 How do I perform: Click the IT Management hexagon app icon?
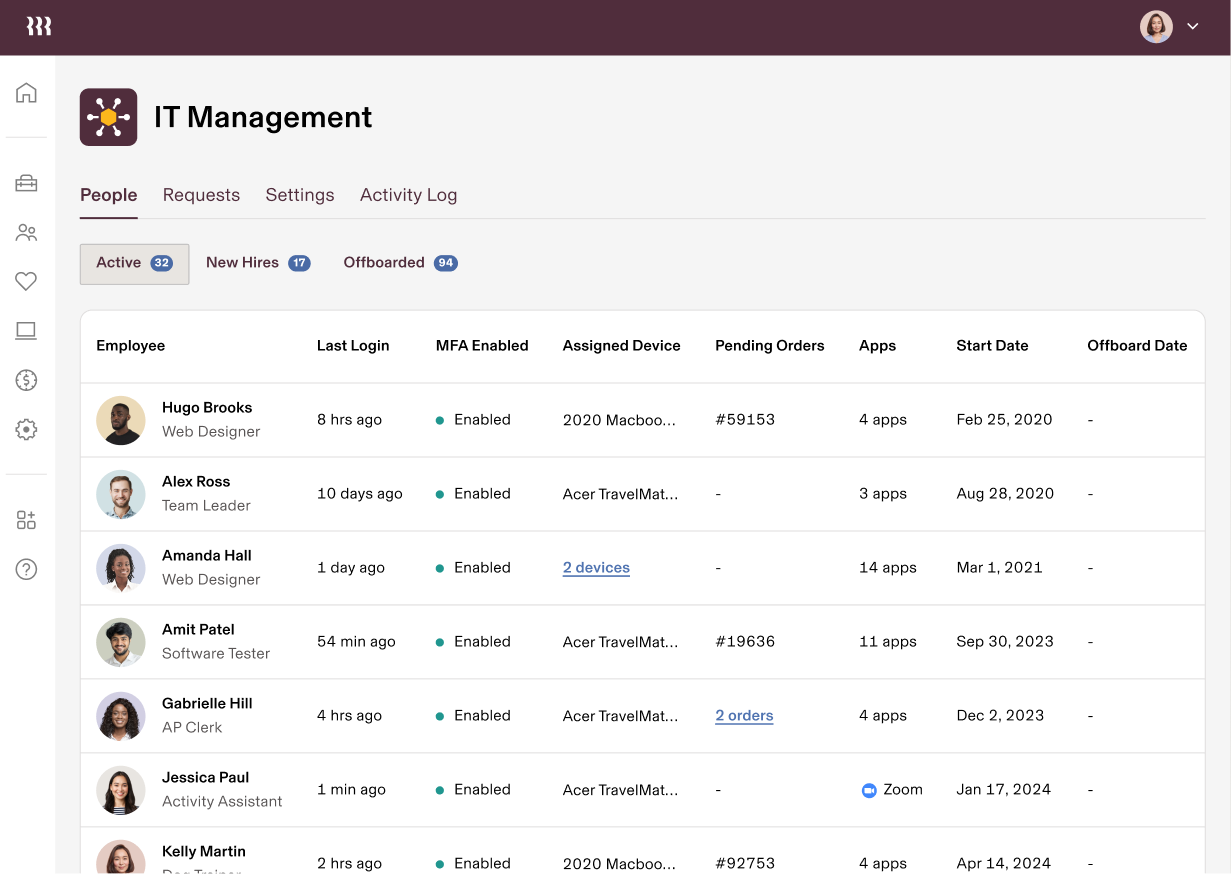coord(108,116)
